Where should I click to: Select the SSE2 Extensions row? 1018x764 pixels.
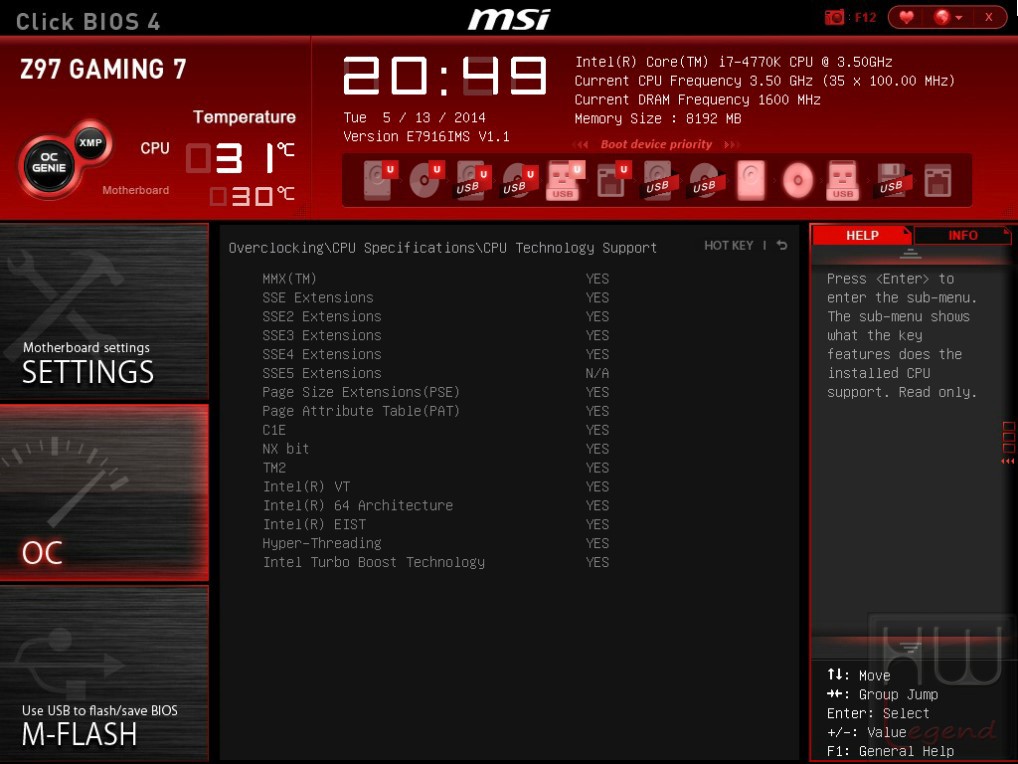[436, 316]
